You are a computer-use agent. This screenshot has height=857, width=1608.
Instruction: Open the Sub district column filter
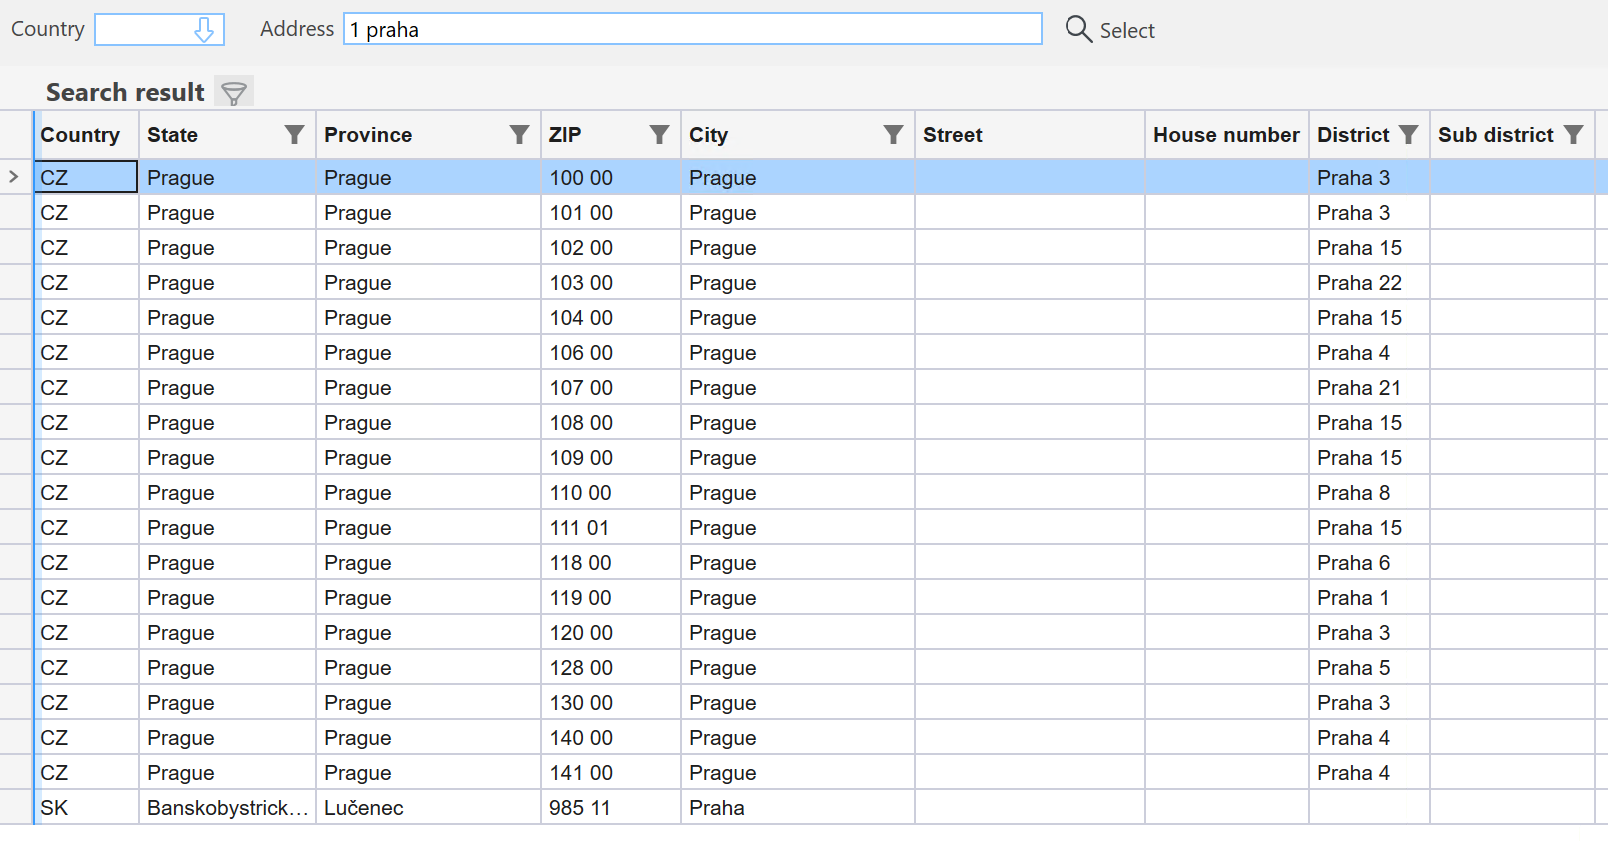[x=1573, y=135]
